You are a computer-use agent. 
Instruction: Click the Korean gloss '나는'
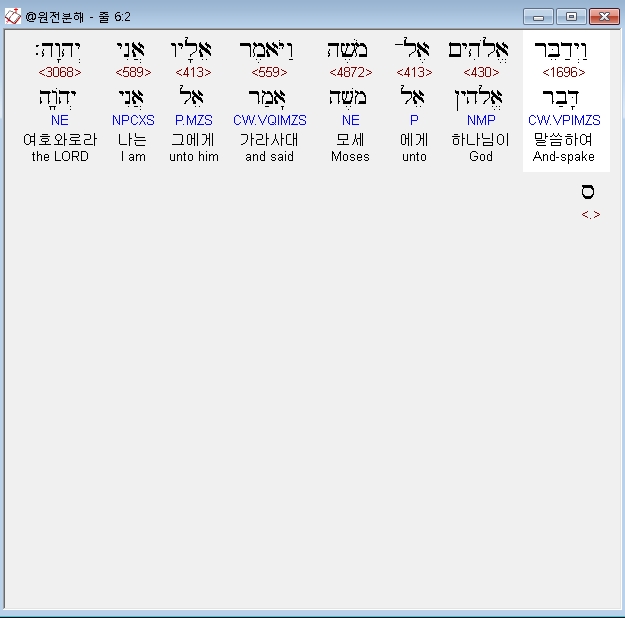pos(132,140)
